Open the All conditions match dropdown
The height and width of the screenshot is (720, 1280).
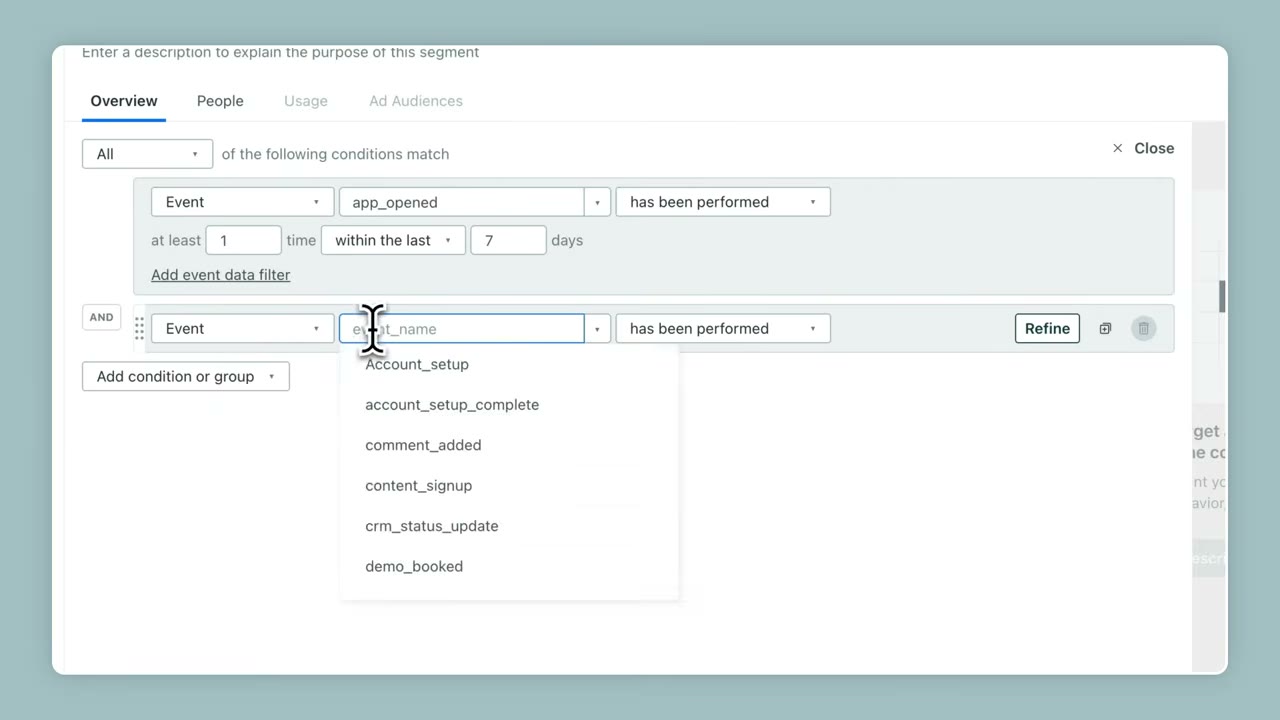click(147, 154)
